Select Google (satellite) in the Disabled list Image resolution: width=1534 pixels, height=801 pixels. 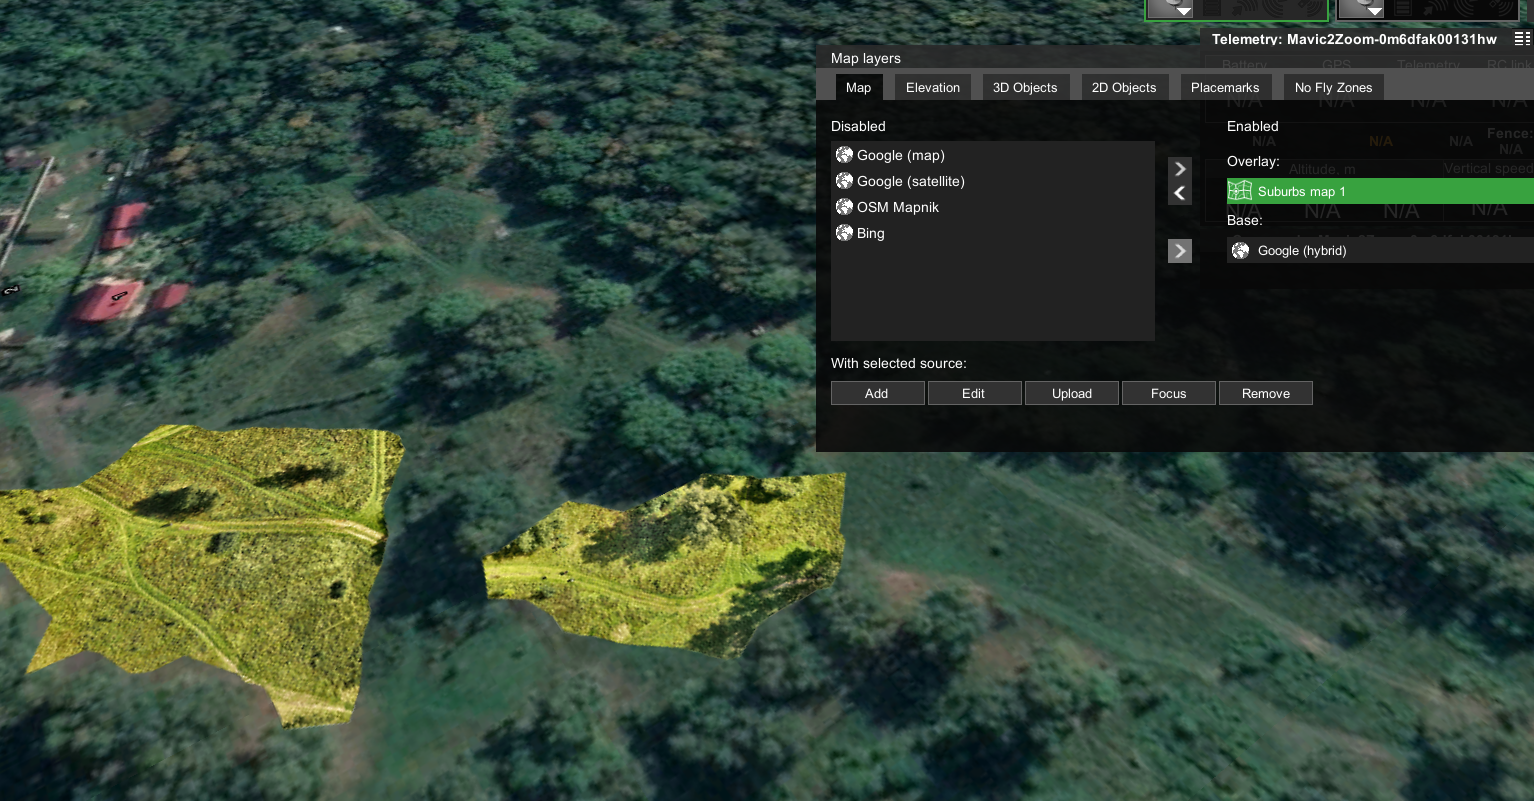992,181
